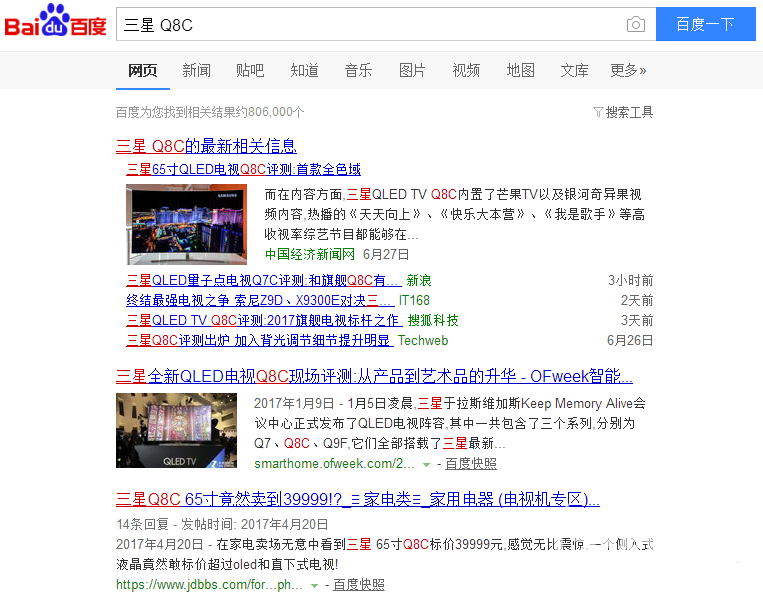Go to the 知道 tab
The width and height of the screenshot is (763, 602).
pyautogui.click(x=304, y=71)
